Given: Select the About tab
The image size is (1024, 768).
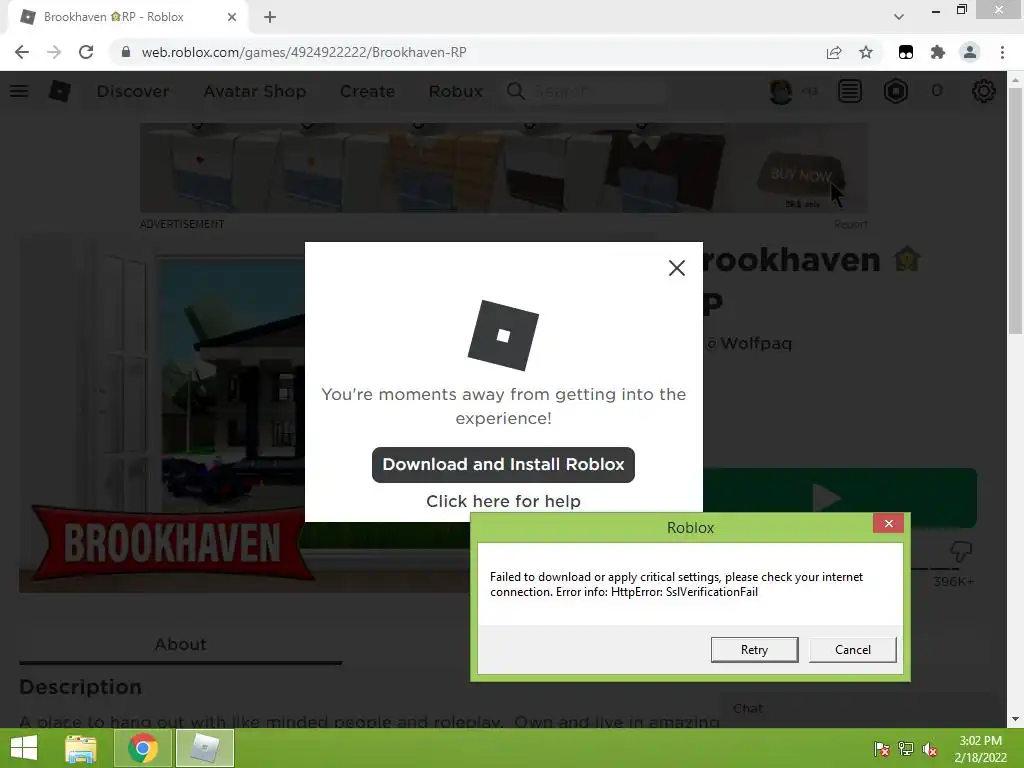Looking at the screenshot, I should tap(180, 645).
